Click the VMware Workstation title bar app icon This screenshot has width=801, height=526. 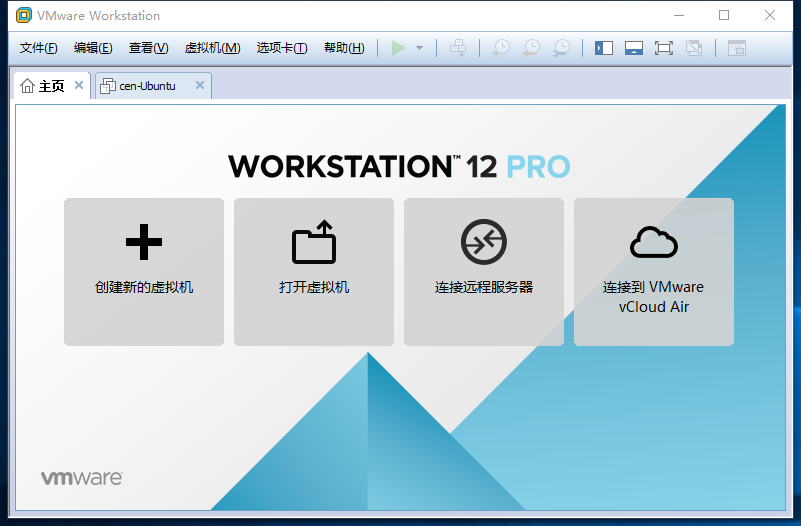[x=23, y=15]
